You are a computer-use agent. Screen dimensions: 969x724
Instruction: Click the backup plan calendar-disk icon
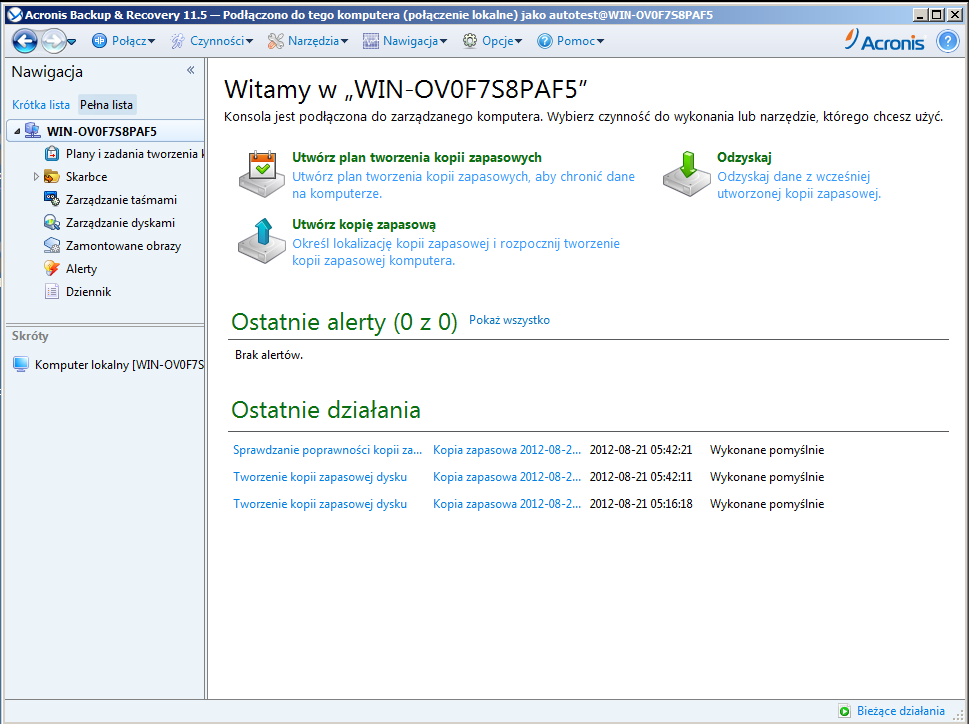pyautogui.click(x=262, y=174)
